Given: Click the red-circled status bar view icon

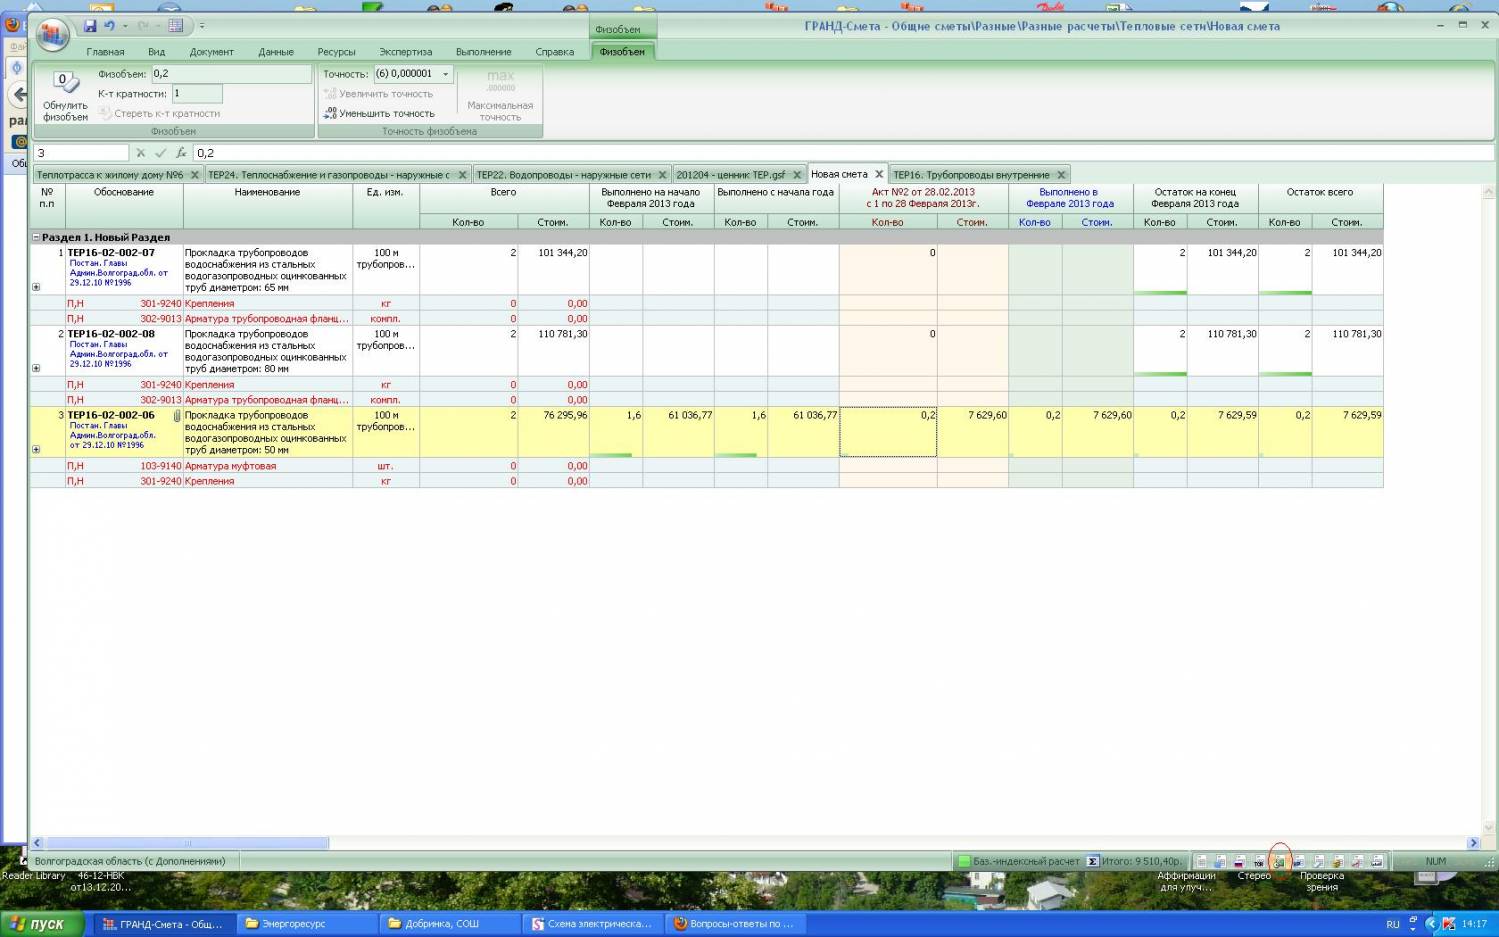Looking at the screenshot, I should coord(1279,861).
